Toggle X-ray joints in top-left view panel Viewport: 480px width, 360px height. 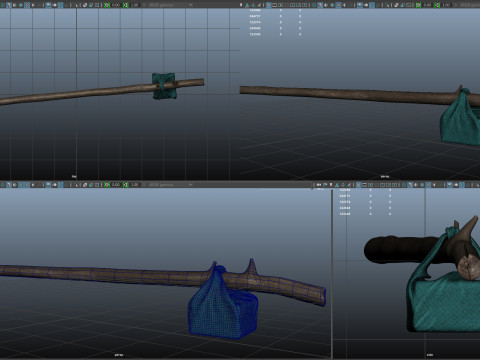click(97, 5)
